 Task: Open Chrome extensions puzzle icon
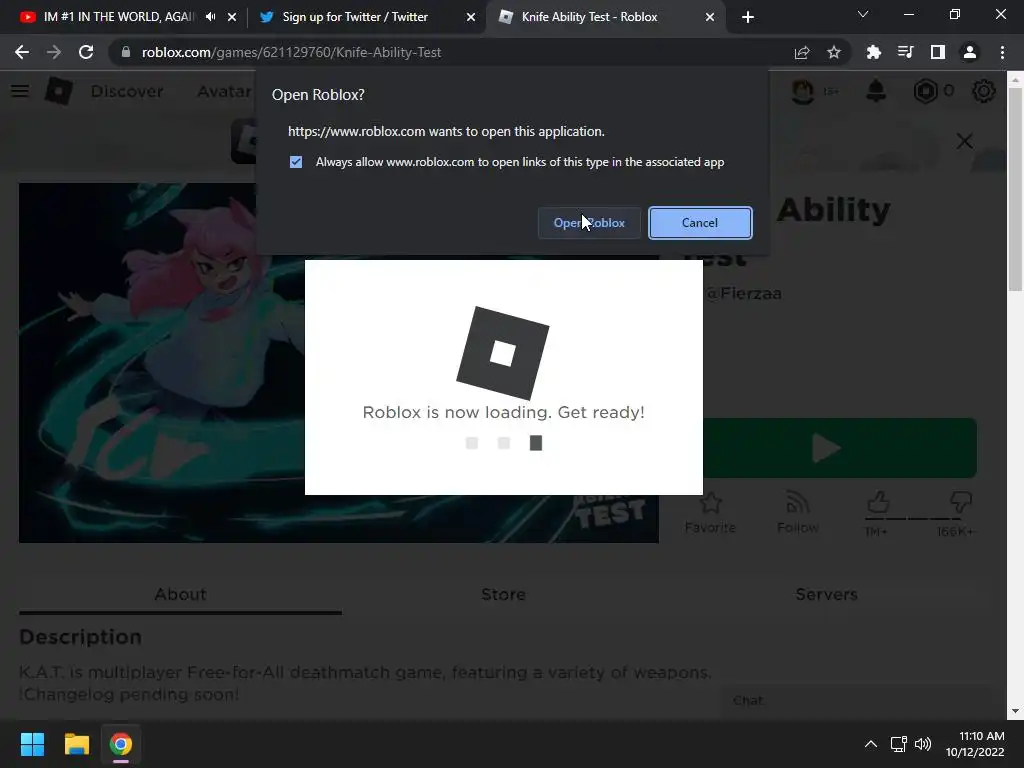coord(873,52)
